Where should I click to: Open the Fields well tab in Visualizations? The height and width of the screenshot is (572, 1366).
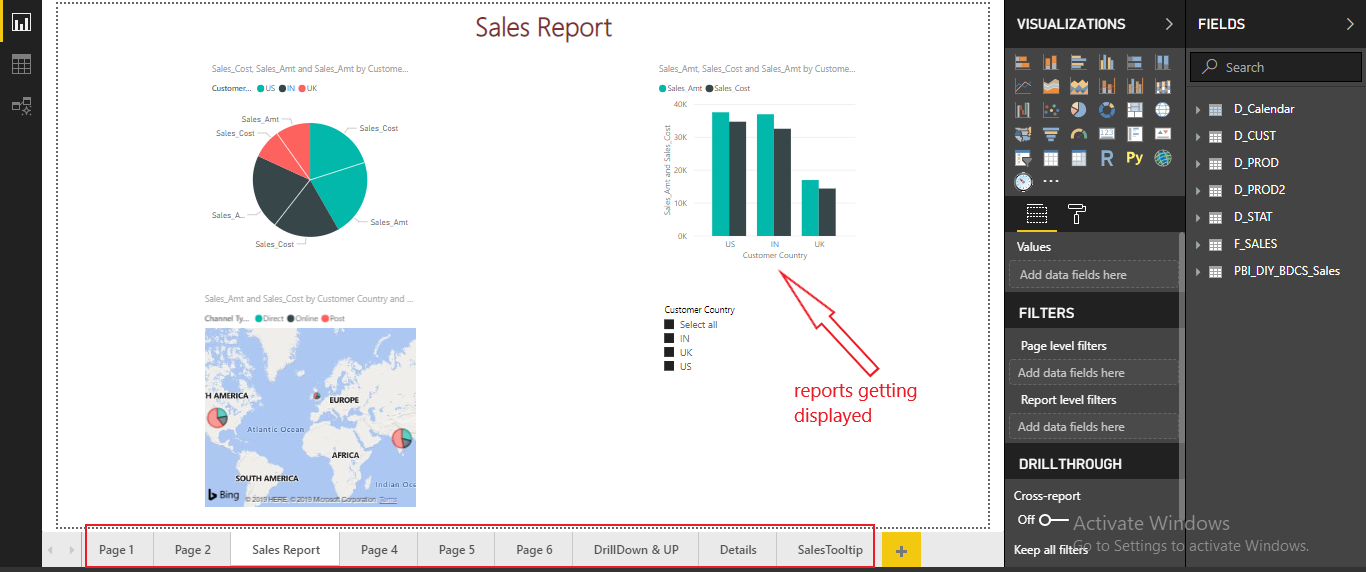click(1037, 213)
